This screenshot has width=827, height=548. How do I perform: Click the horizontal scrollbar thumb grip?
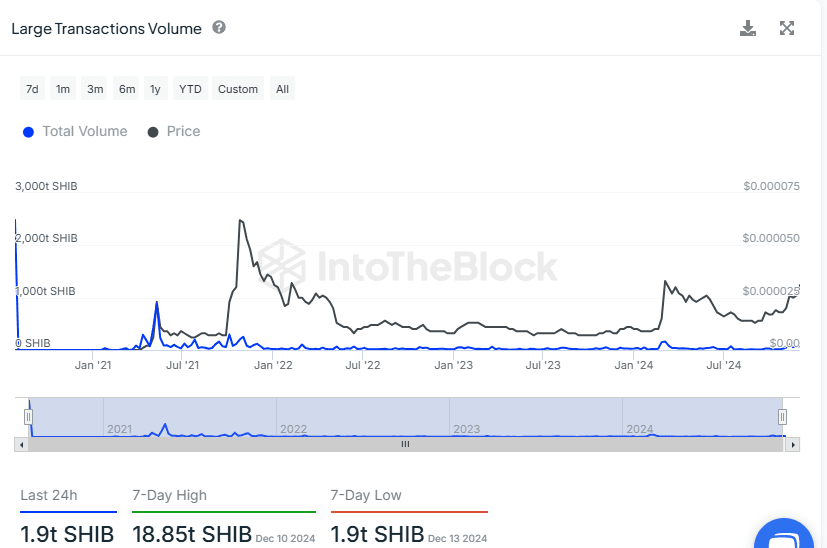point(405,445)
